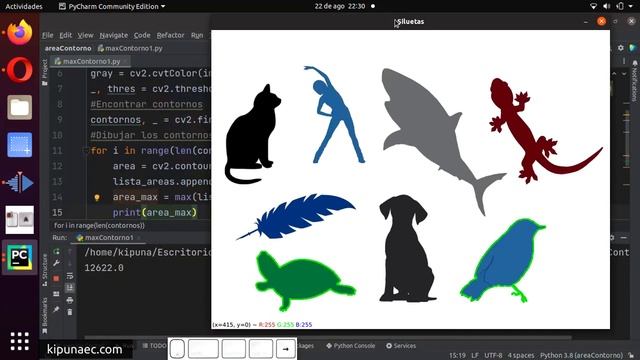
Task: Open the Edit menu
Action: tap(65, 35)
